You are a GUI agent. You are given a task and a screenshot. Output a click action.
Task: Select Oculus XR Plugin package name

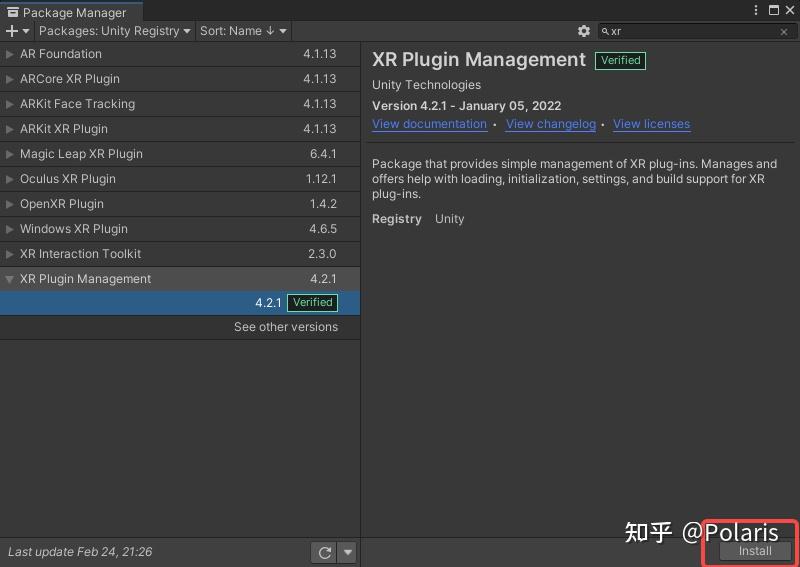[68, 179]
